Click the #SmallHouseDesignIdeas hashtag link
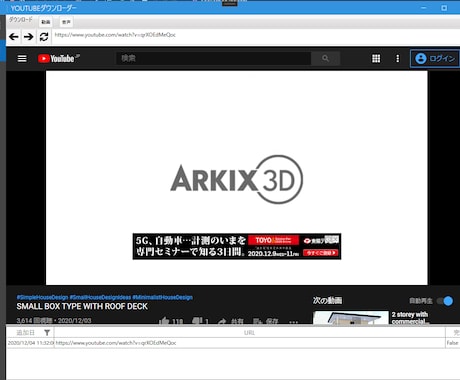The width and height of the screenshot is (460, 380). pyautogui.click(x=100, y=297)
